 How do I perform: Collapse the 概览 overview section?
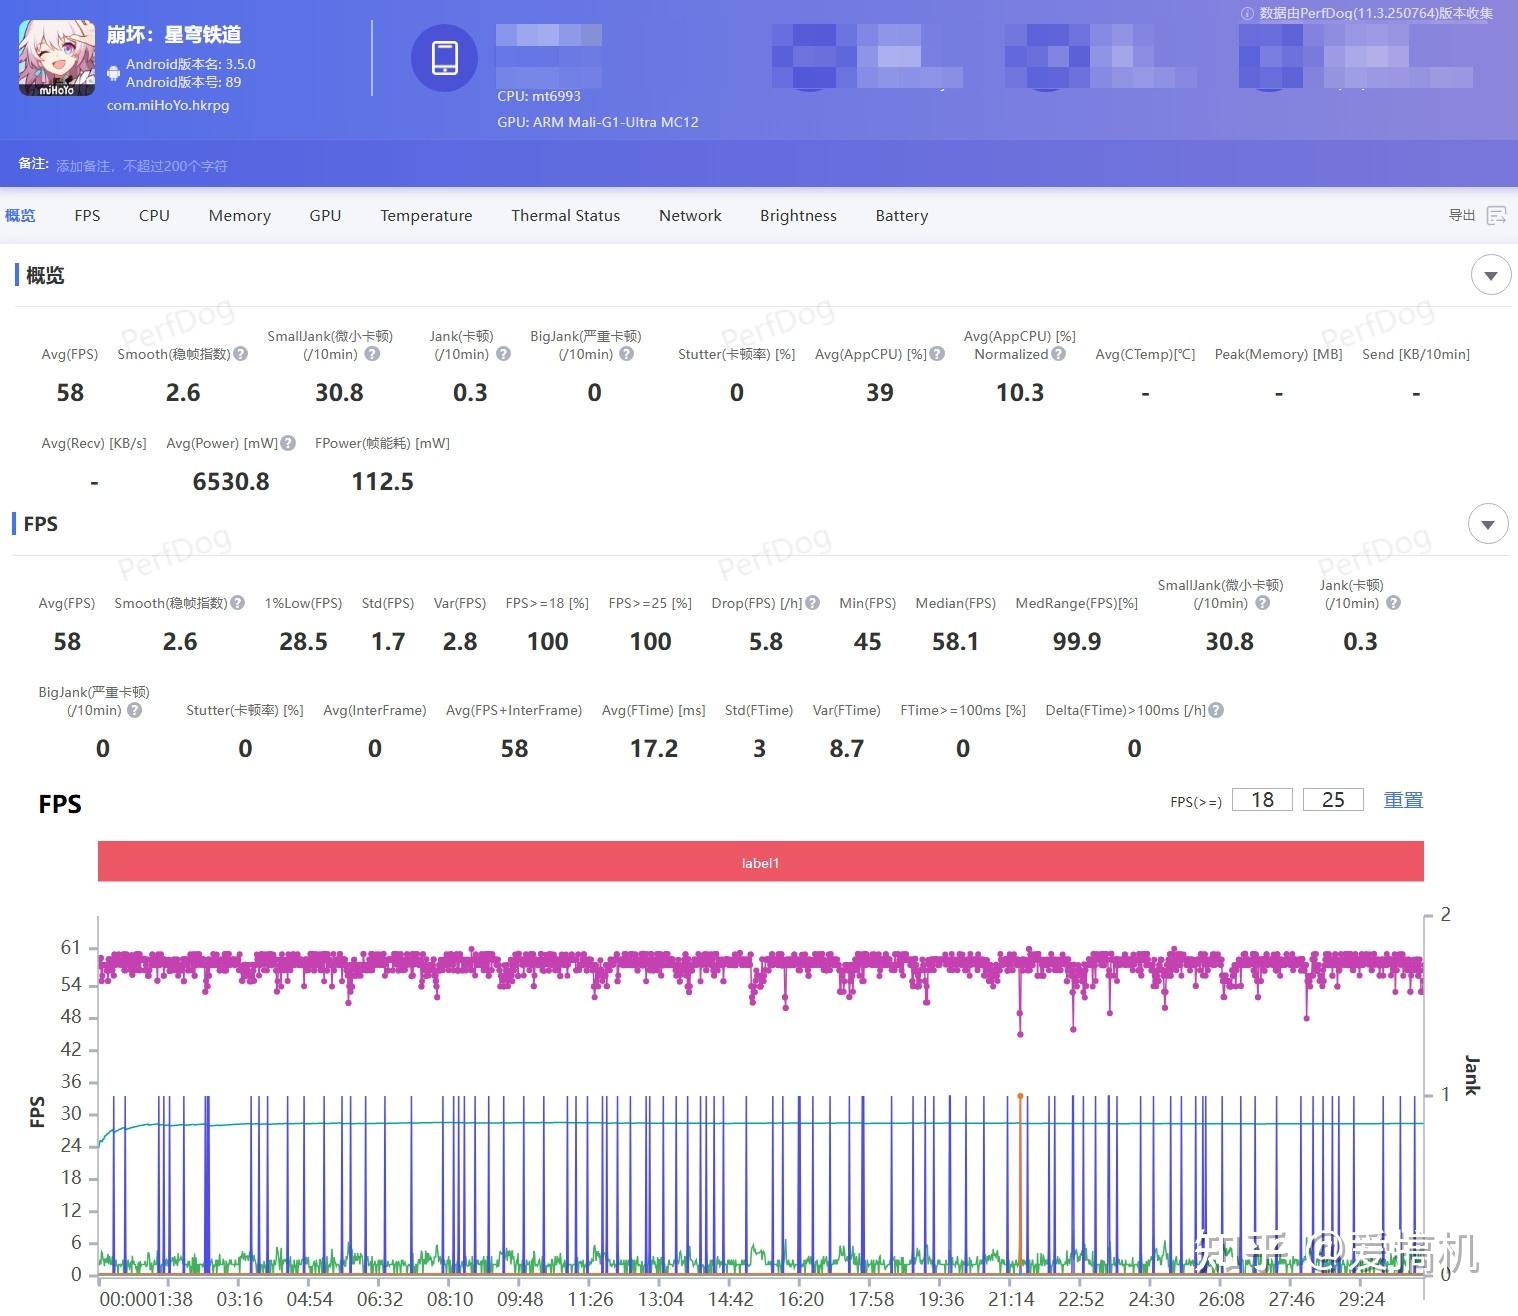coord(1490,275)
